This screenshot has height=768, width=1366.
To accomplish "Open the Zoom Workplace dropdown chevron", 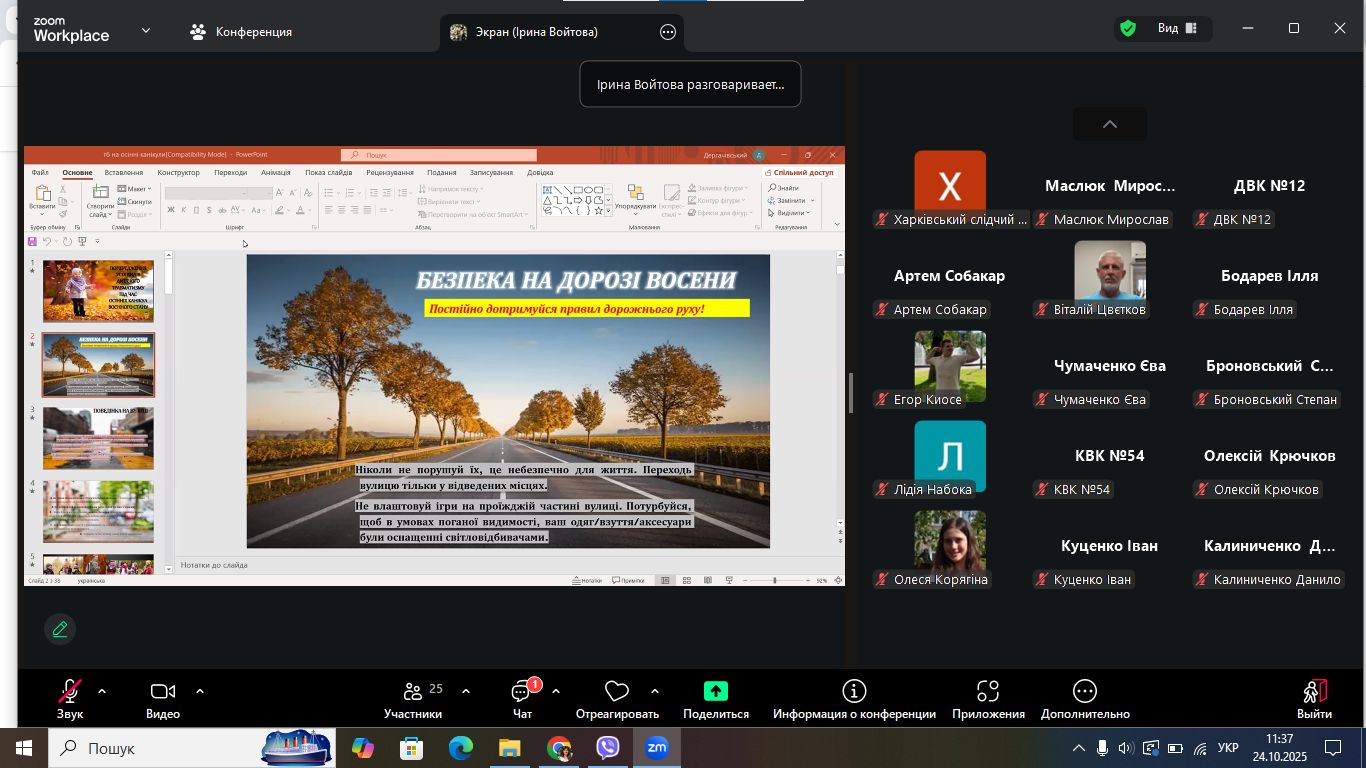I will tap(146, 31).
